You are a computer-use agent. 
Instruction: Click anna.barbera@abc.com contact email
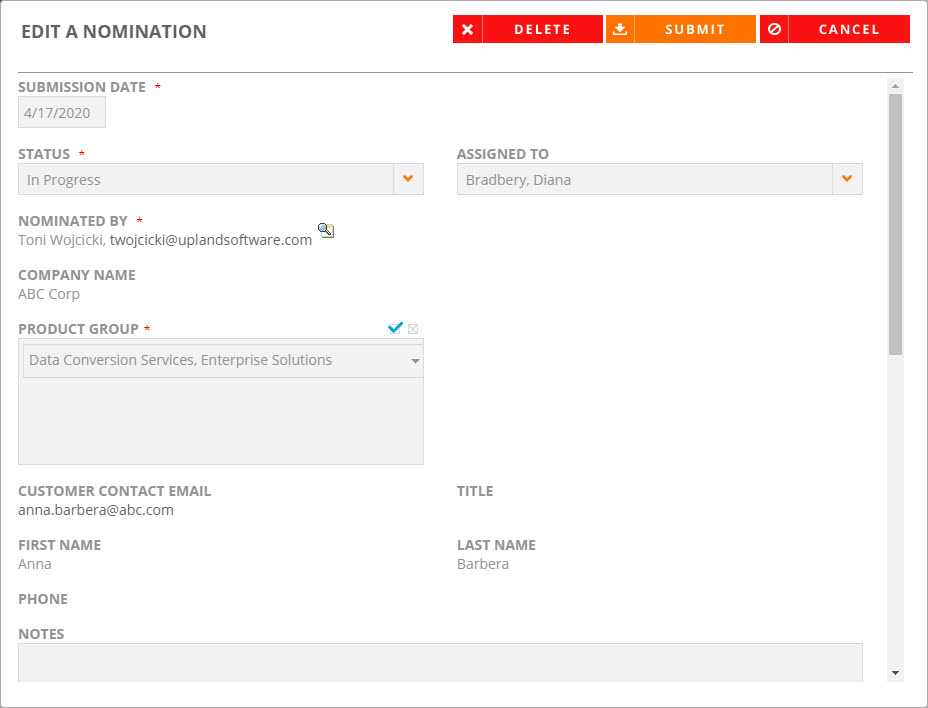pos(96,510)
